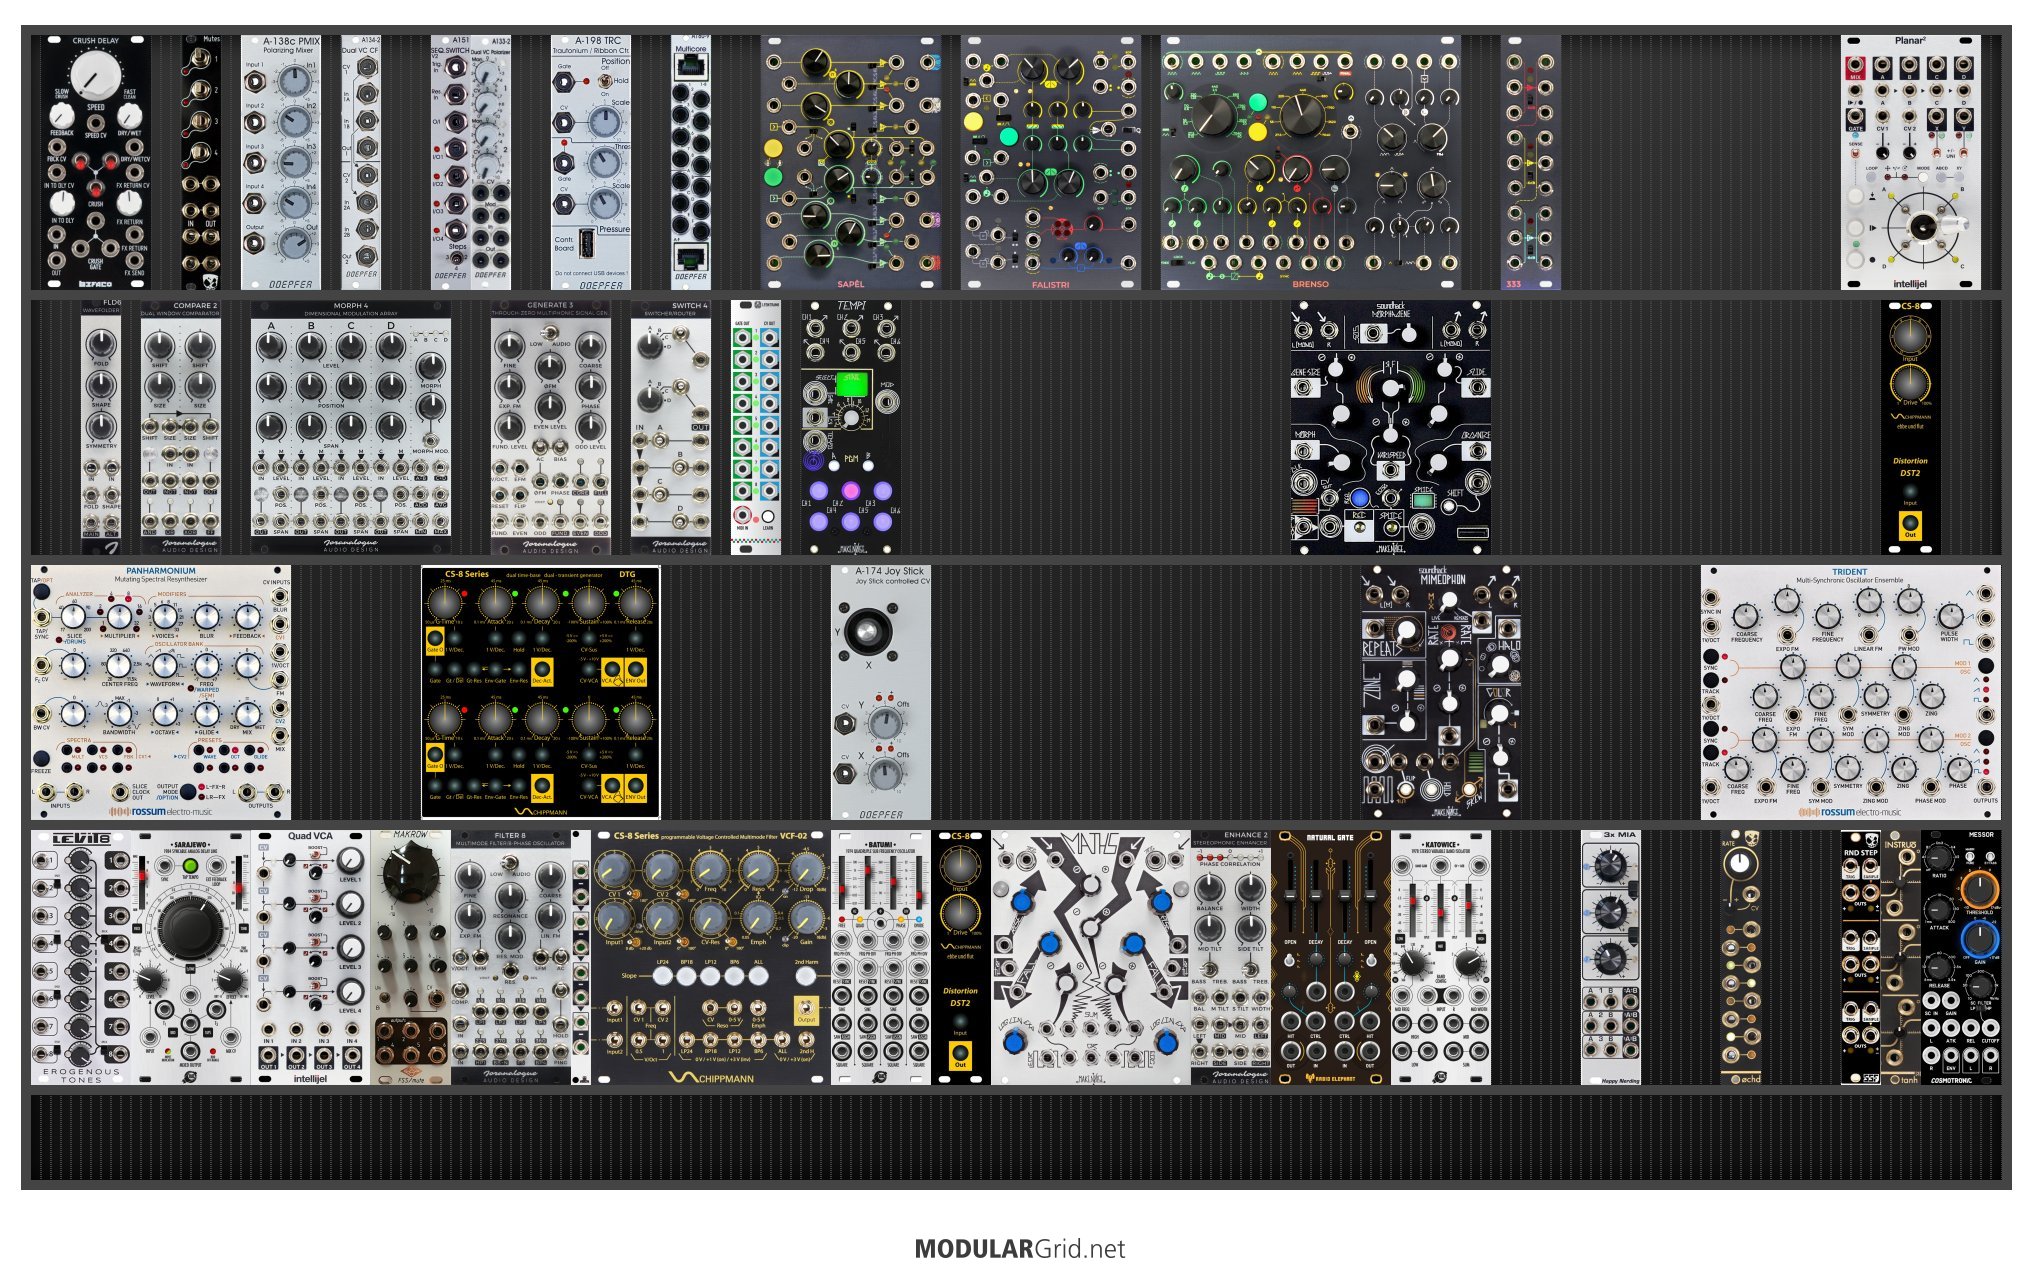Select the Befaco Crush Delay module
This screenshot has height=1270, width=2042.
click(96, 163)
